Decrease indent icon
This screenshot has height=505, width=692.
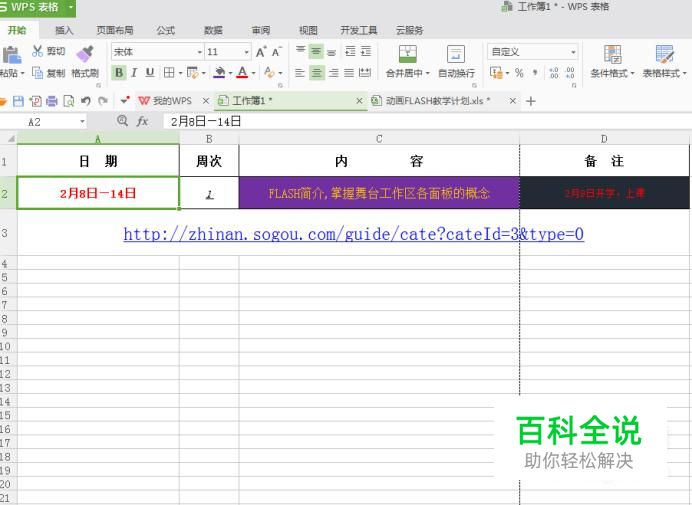(x=350, y=52)
